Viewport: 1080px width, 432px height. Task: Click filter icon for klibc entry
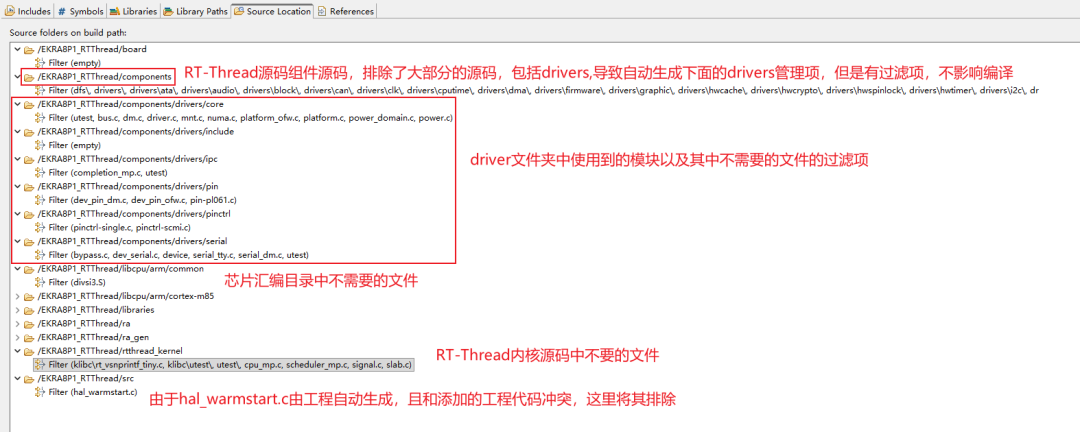click(x=40, y=364)
